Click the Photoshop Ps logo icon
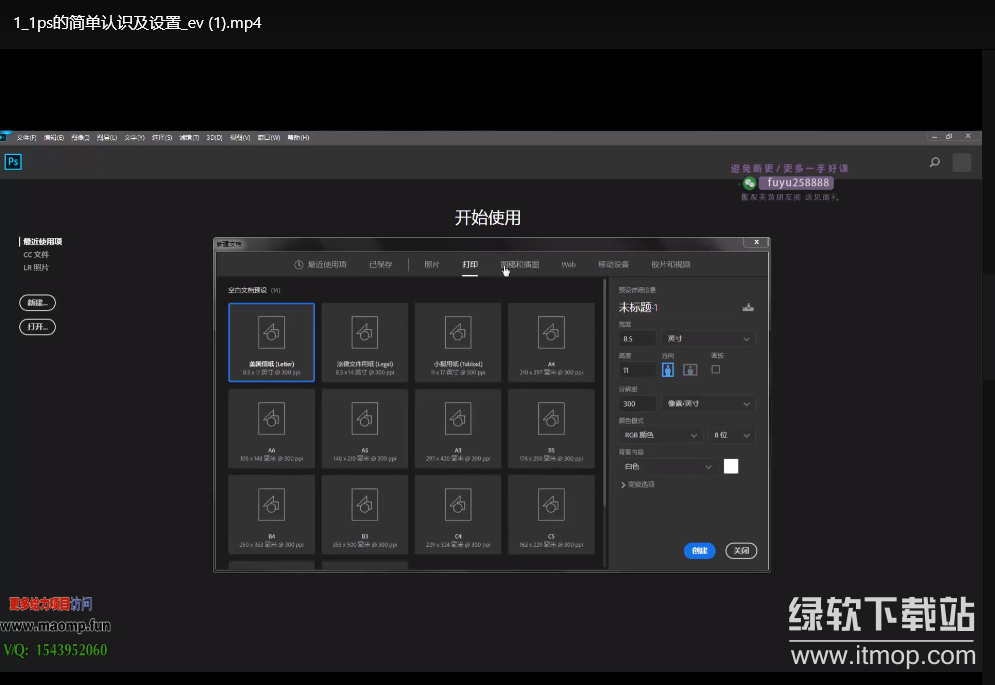This screenshot has height=685, width=995. coord(13,162)
